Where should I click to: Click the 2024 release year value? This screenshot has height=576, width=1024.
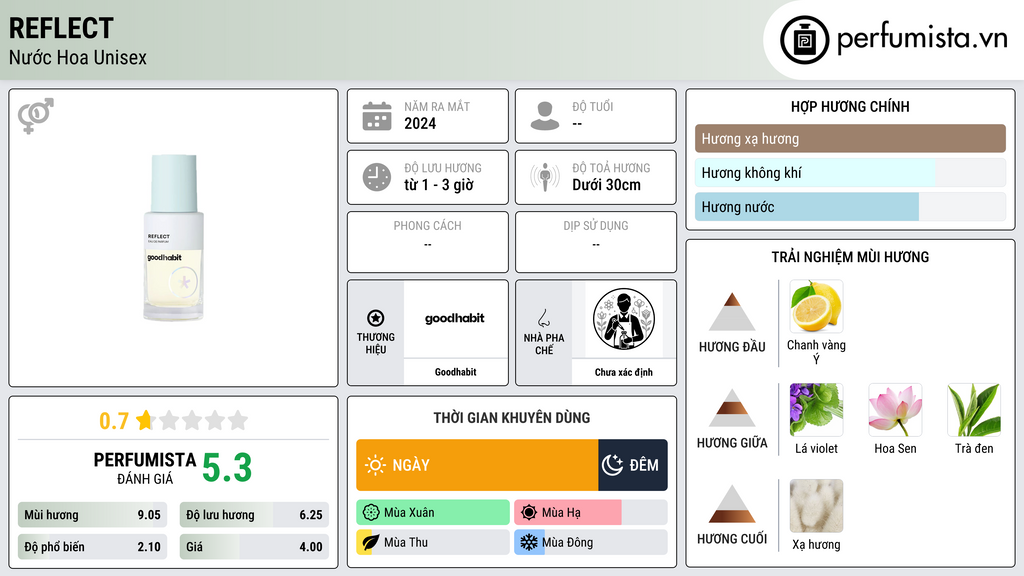tap(420, 123)
